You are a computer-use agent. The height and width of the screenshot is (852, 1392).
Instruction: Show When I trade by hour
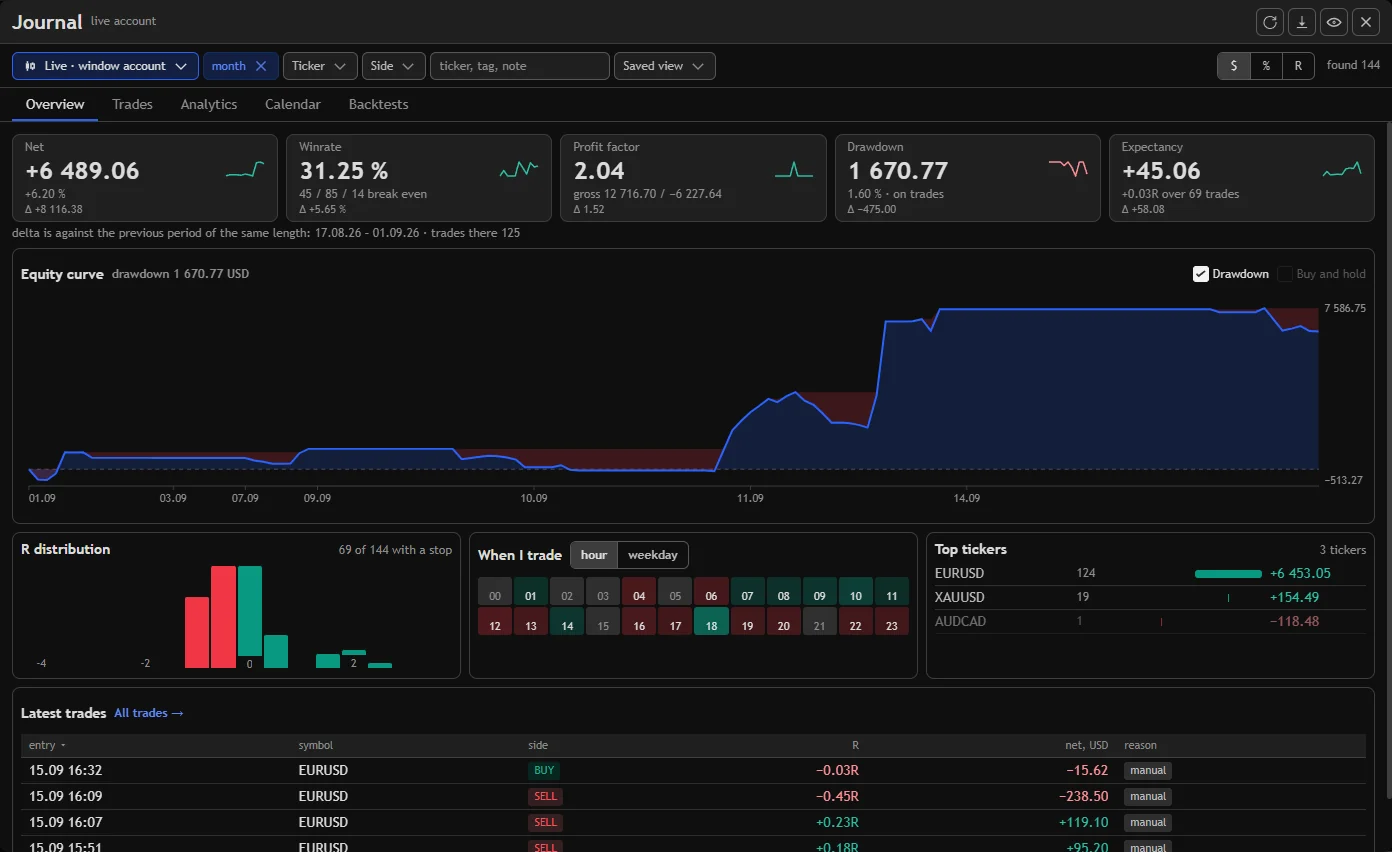pyautogui.click(x=594, y=555)
